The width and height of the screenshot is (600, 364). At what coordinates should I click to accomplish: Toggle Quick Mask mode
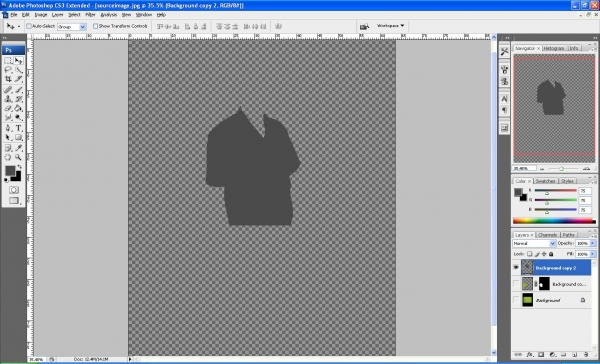click(14, 190)
